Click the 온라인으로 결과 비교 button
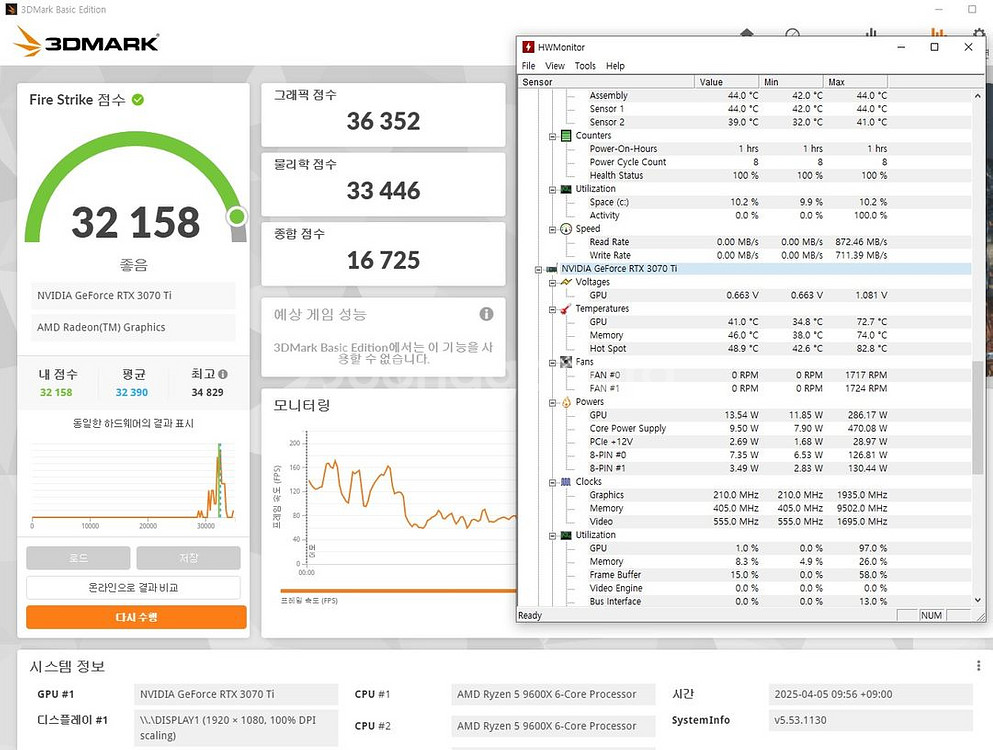Image resolution: width=993 pixels, height=750 pixels. point(133,587)
